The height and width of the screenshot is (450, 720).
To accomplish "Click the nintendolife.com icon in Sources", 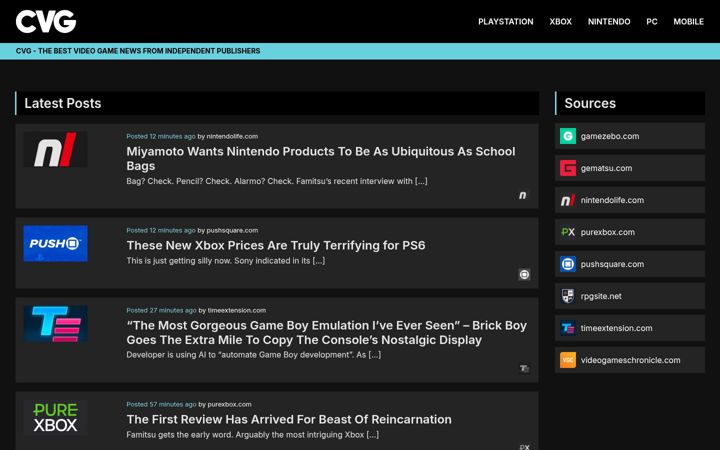I will point(568,200).
